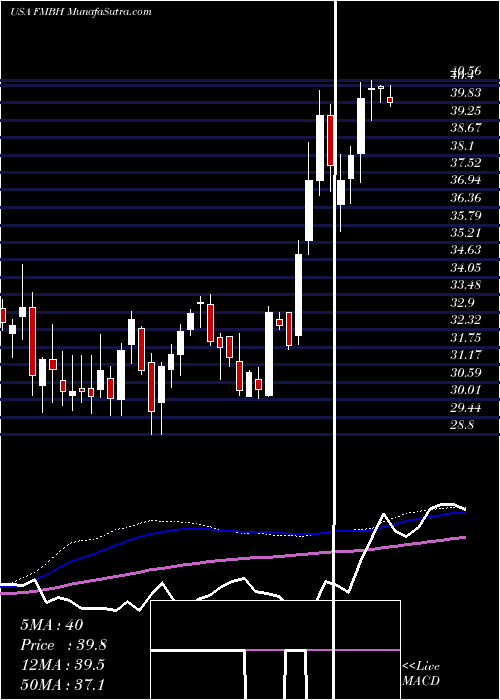The image size is (500, 700).
Task: Select the 35.79 price label
Action: 466,215
